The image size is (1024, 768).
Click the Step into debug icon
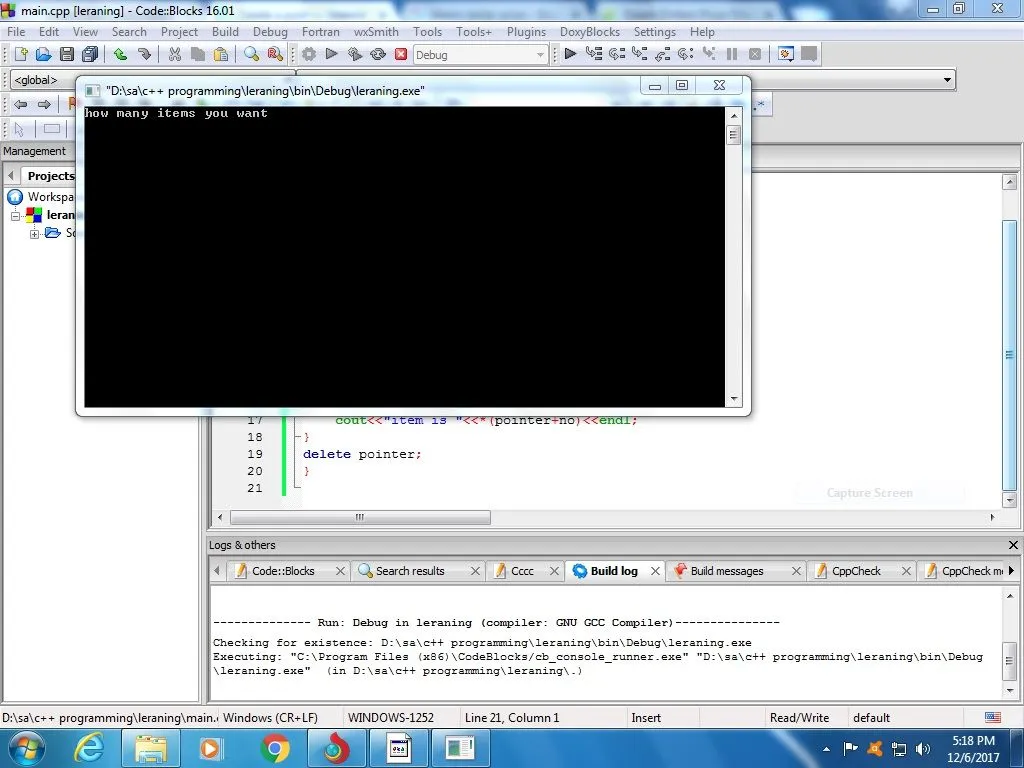pyautogui.click(x=639, y=54)
